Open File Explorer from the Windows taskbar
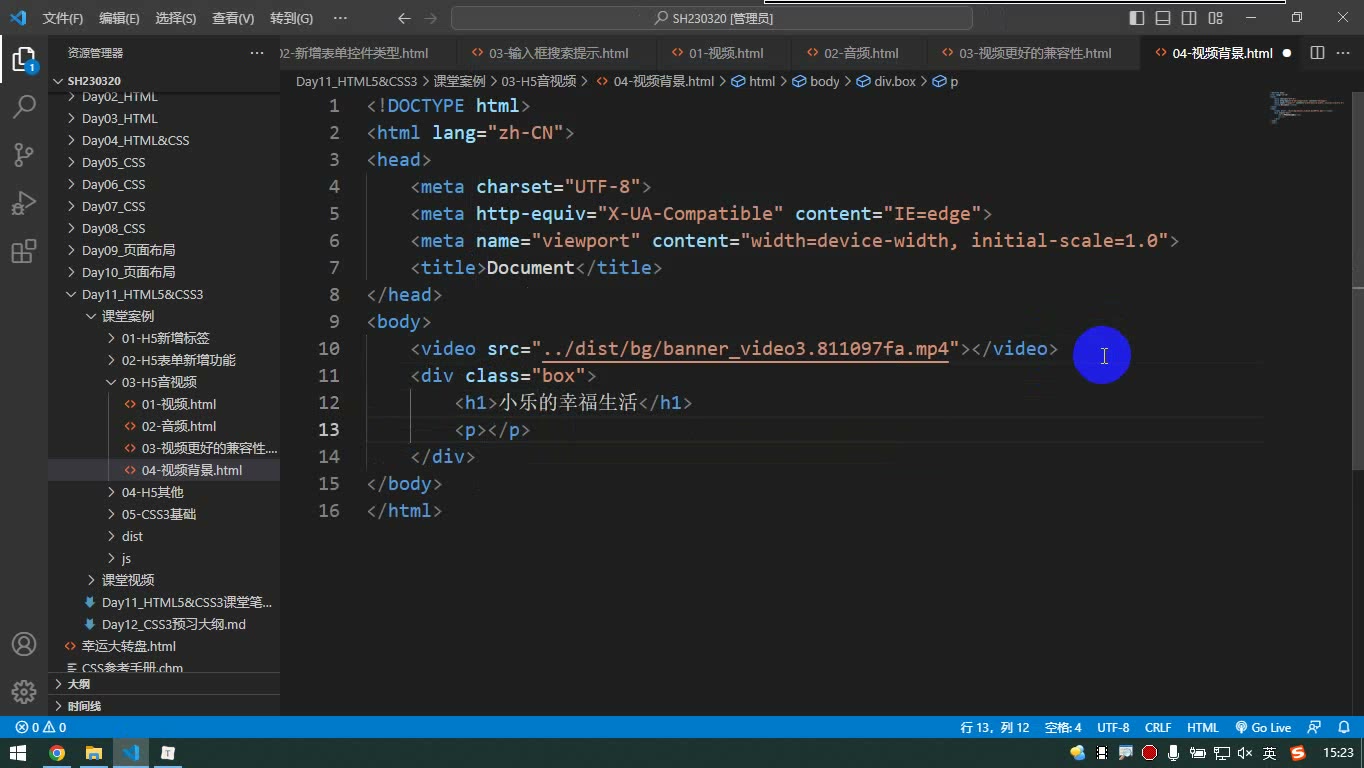Viewport: 1364px width, 768px height. (x=94, y=753)
